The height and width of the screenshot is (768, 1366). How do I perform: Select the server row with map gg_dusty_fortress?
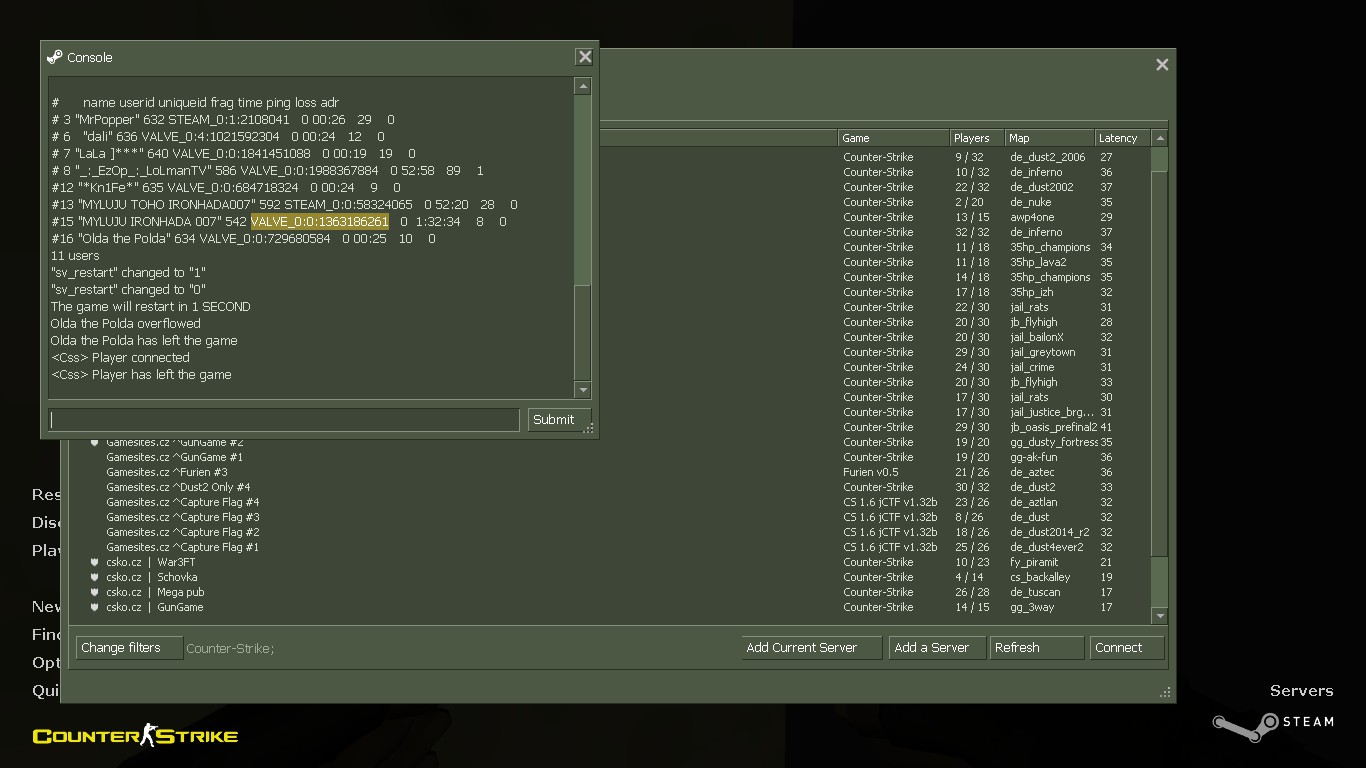609,442
